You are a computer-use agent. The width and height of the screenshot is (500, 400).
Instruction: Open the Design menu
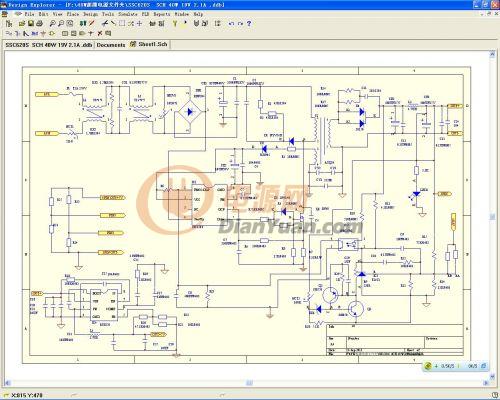[90, 14]
